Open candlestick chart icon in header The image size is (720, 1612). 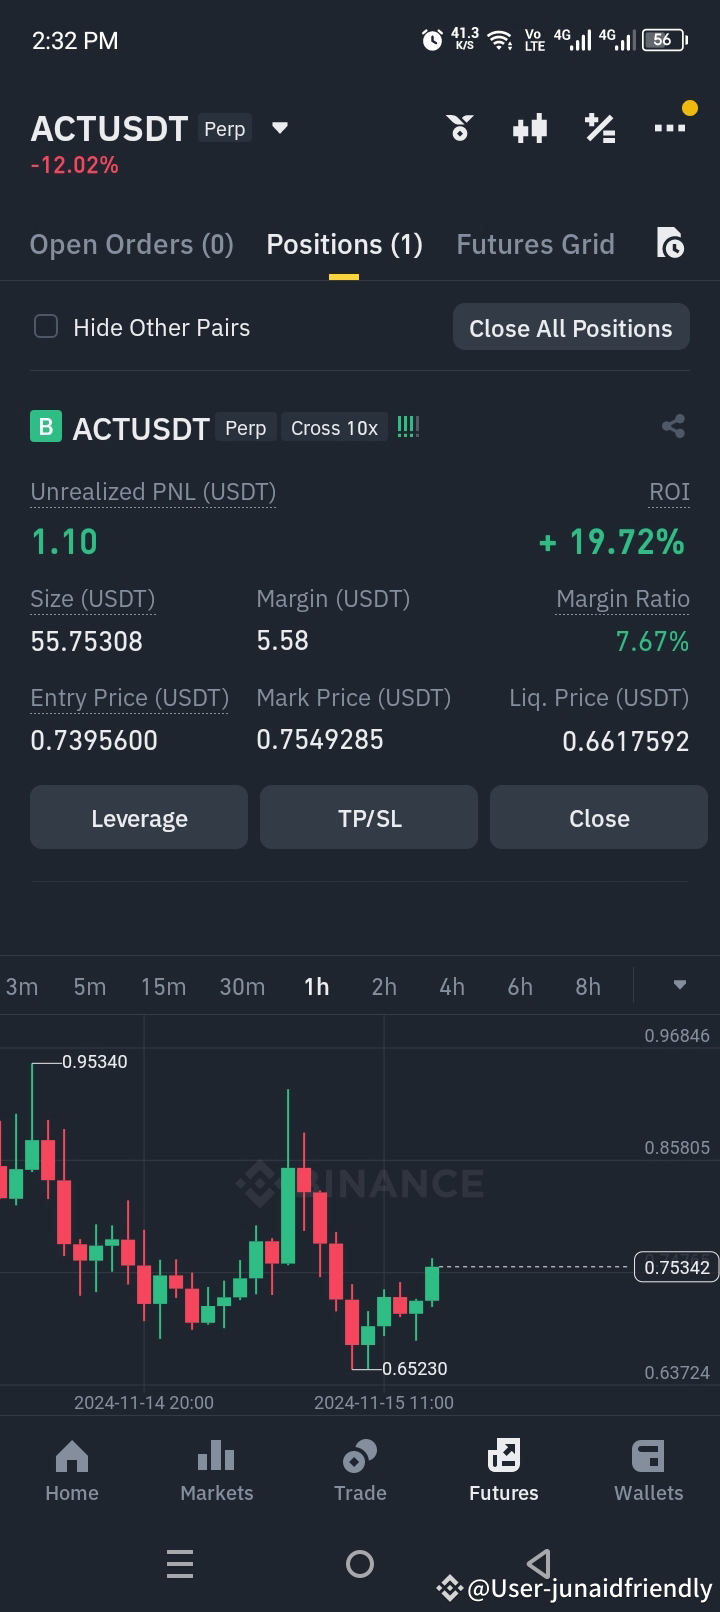(x=530, y=128)
